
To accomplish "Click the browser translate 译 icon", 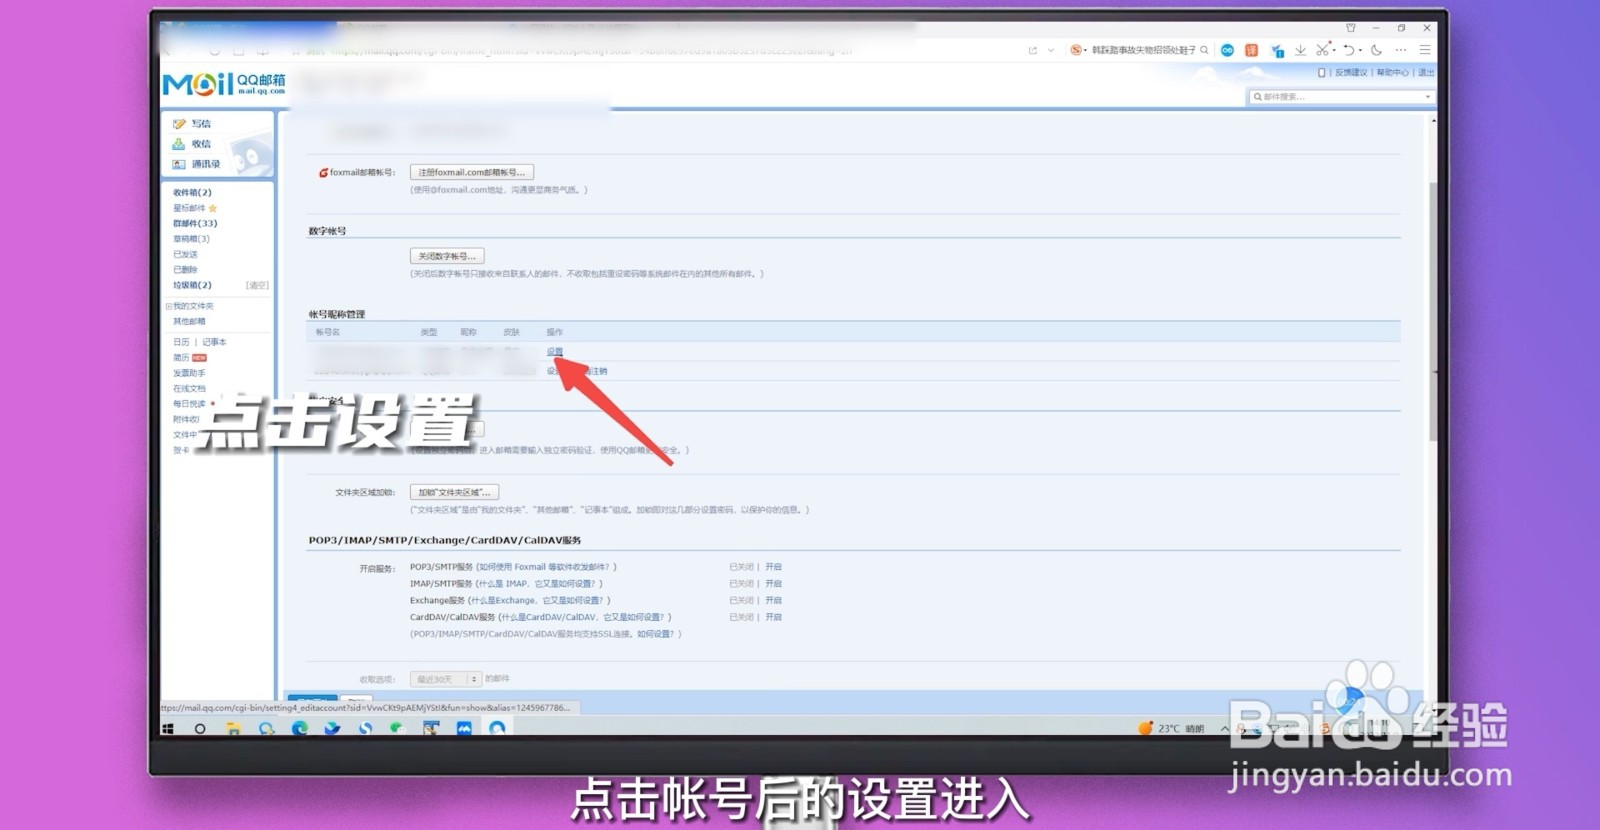I will [1251, 50].
